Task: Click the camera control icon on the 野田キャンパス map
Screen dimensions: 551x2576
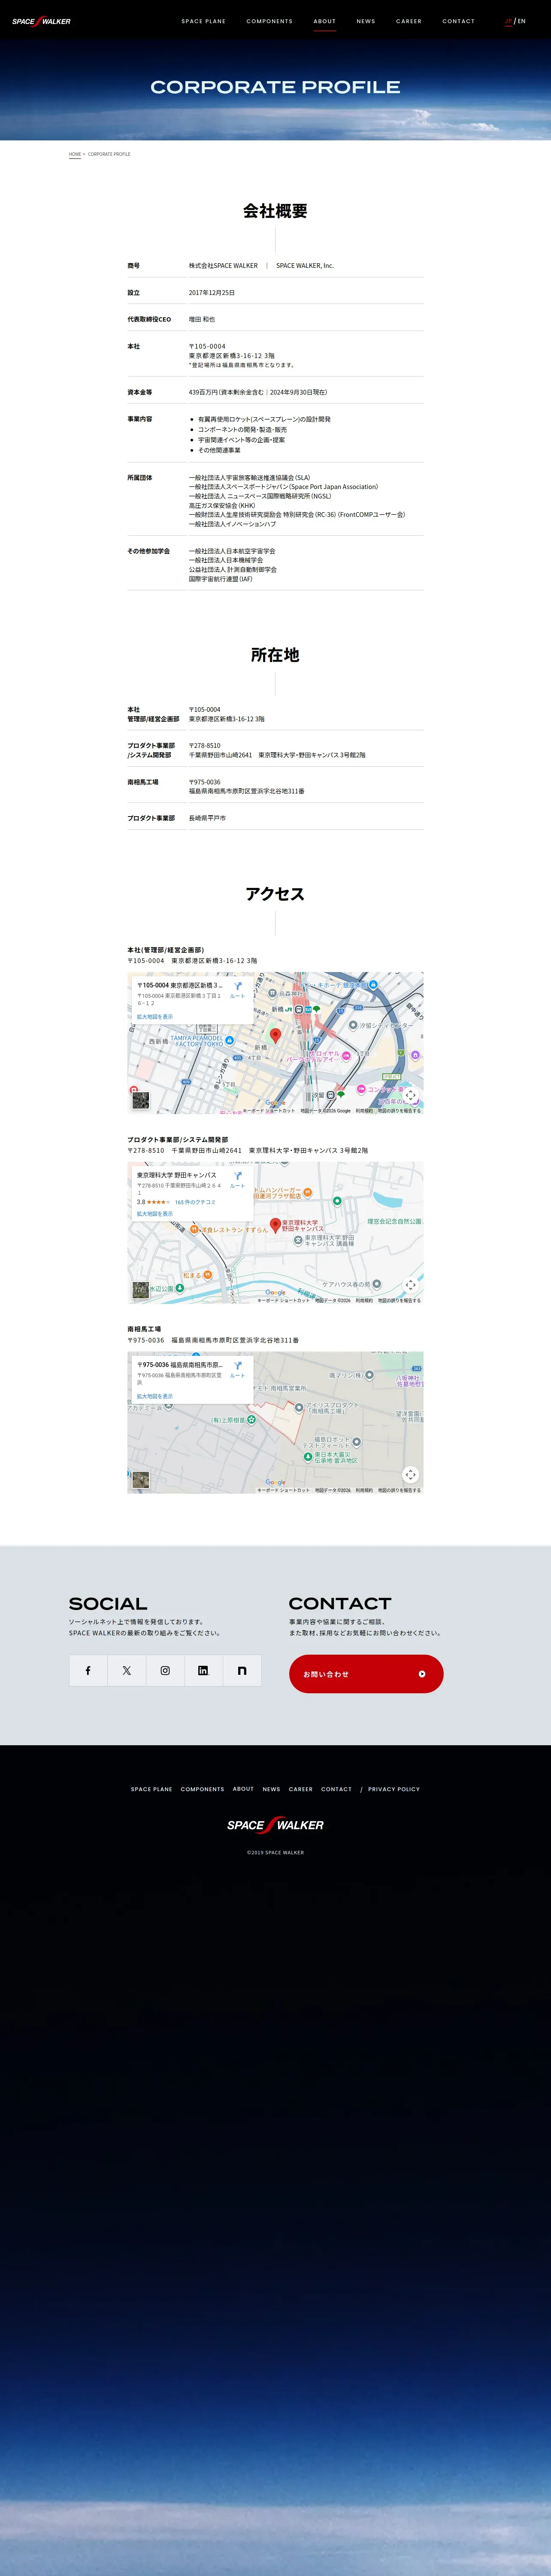Action: tap(410, 1285)
